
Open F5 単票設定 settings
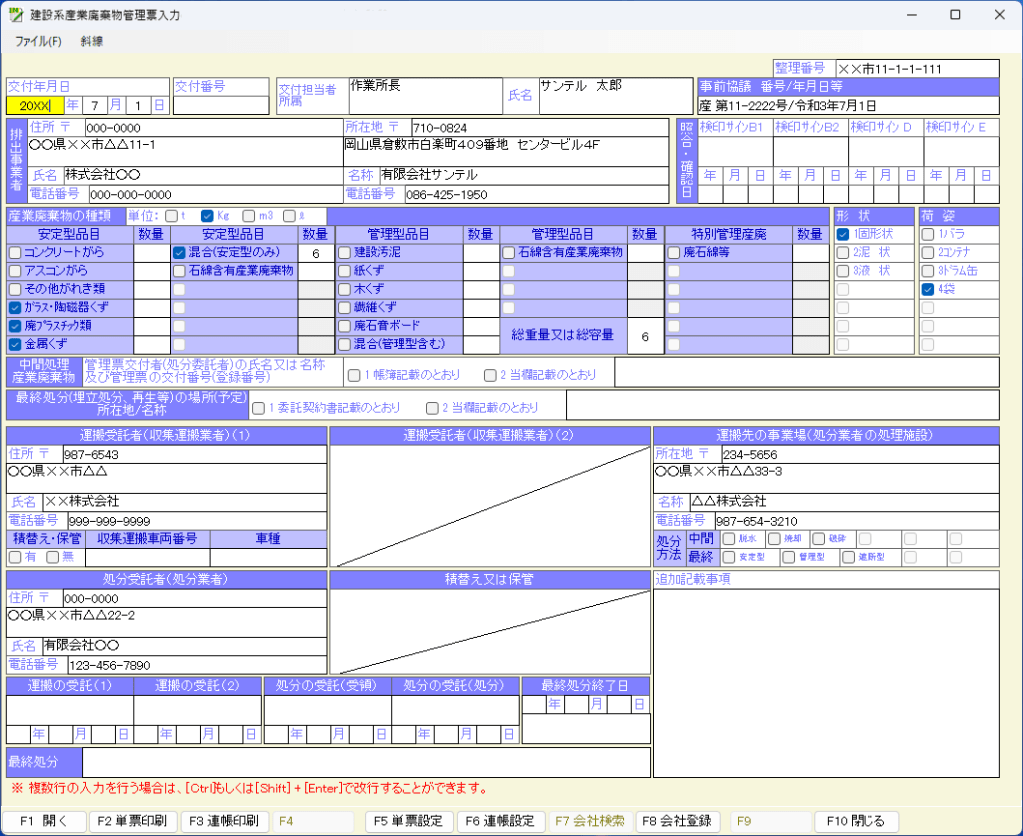pos(407,821)
